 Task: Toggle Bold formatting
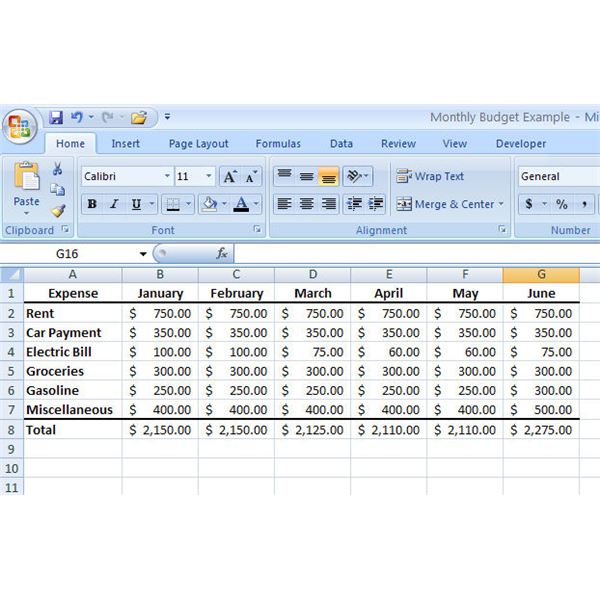tap(92, 204)
